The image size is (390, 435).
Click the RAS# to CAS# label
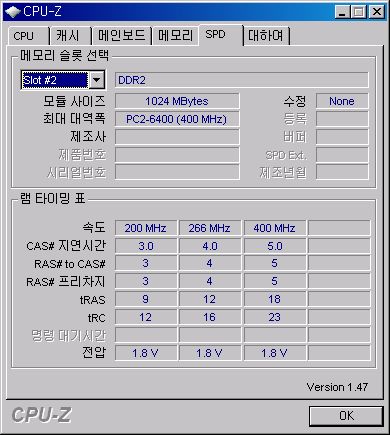coord(70,264)
